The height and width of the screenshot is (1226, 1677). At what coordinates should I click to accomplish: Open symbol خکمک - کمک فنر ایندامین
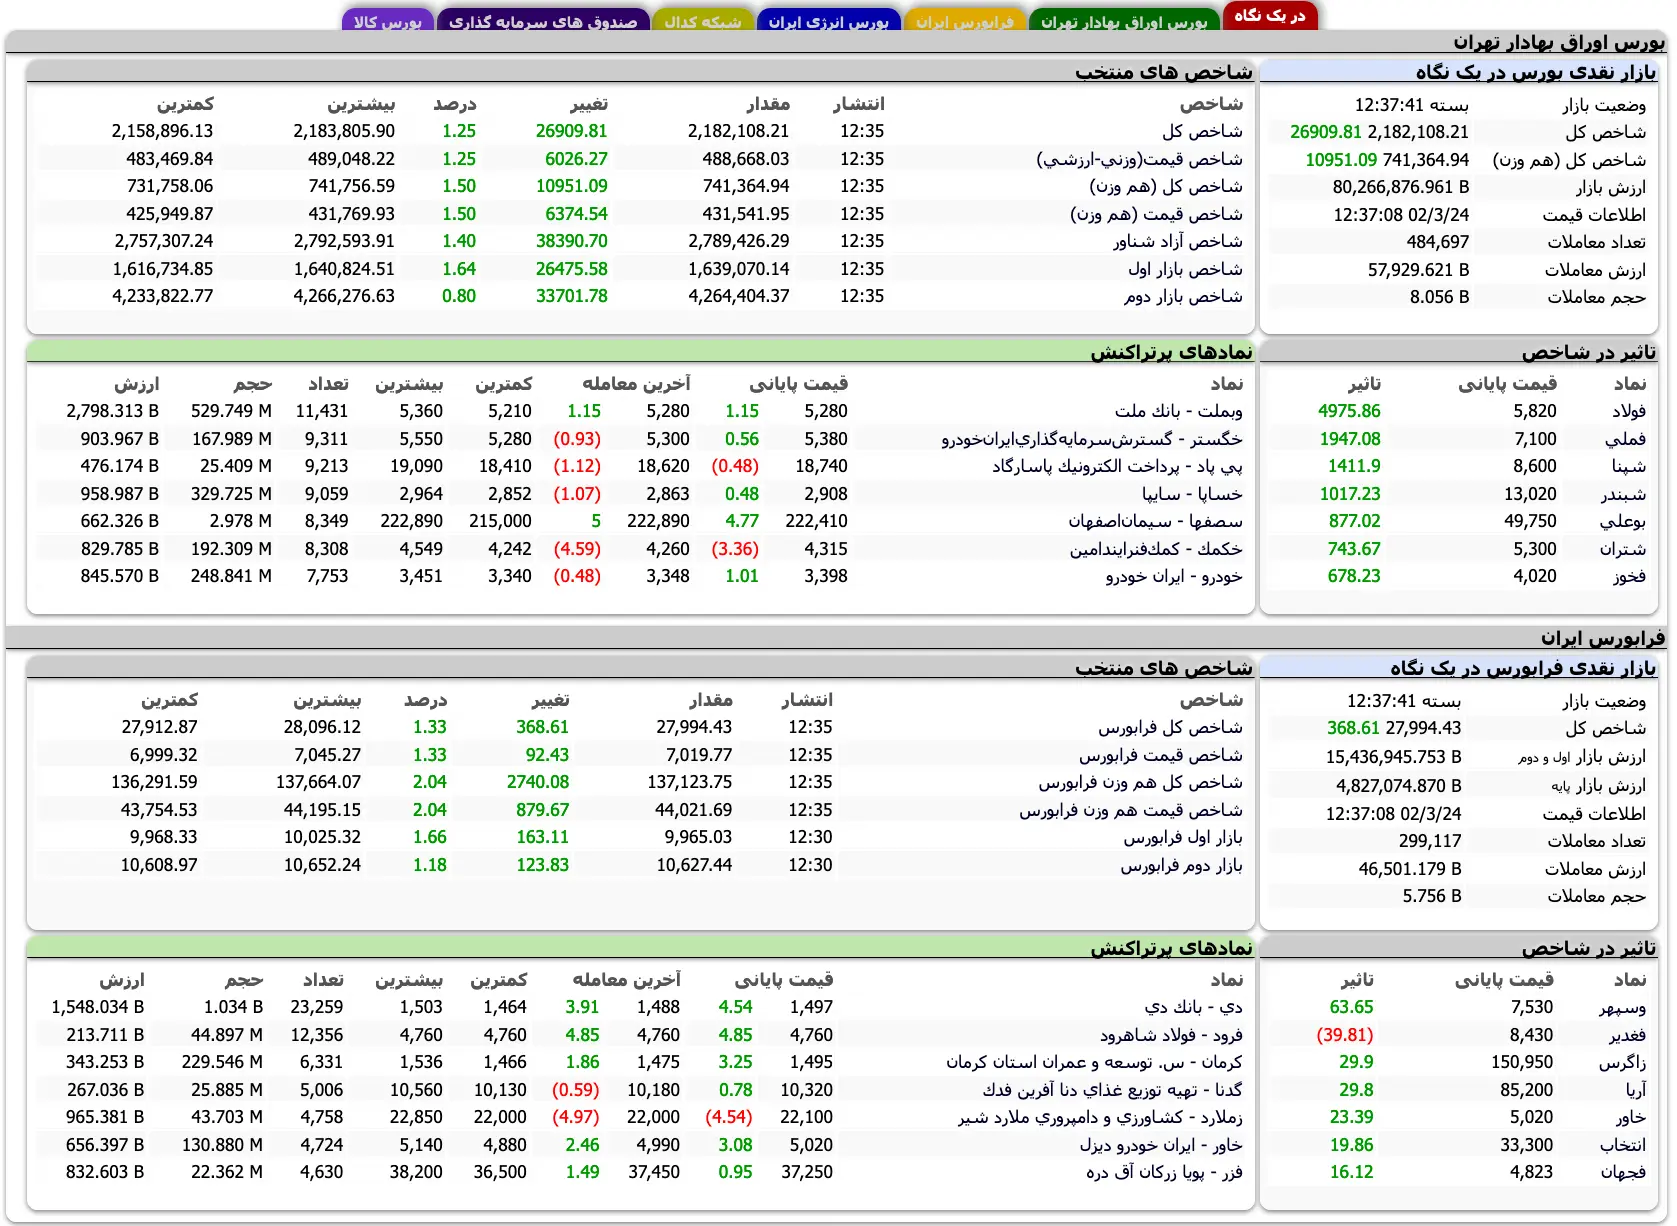(1156, 549)
